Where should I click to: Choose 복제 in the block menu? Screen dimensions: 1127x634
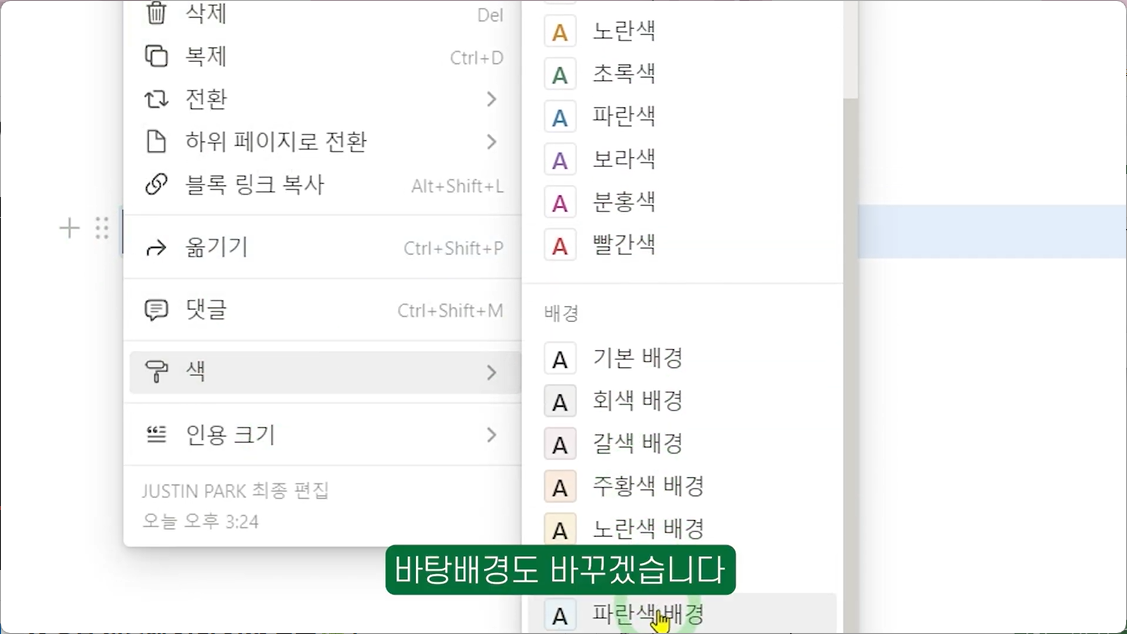point(323,56)
